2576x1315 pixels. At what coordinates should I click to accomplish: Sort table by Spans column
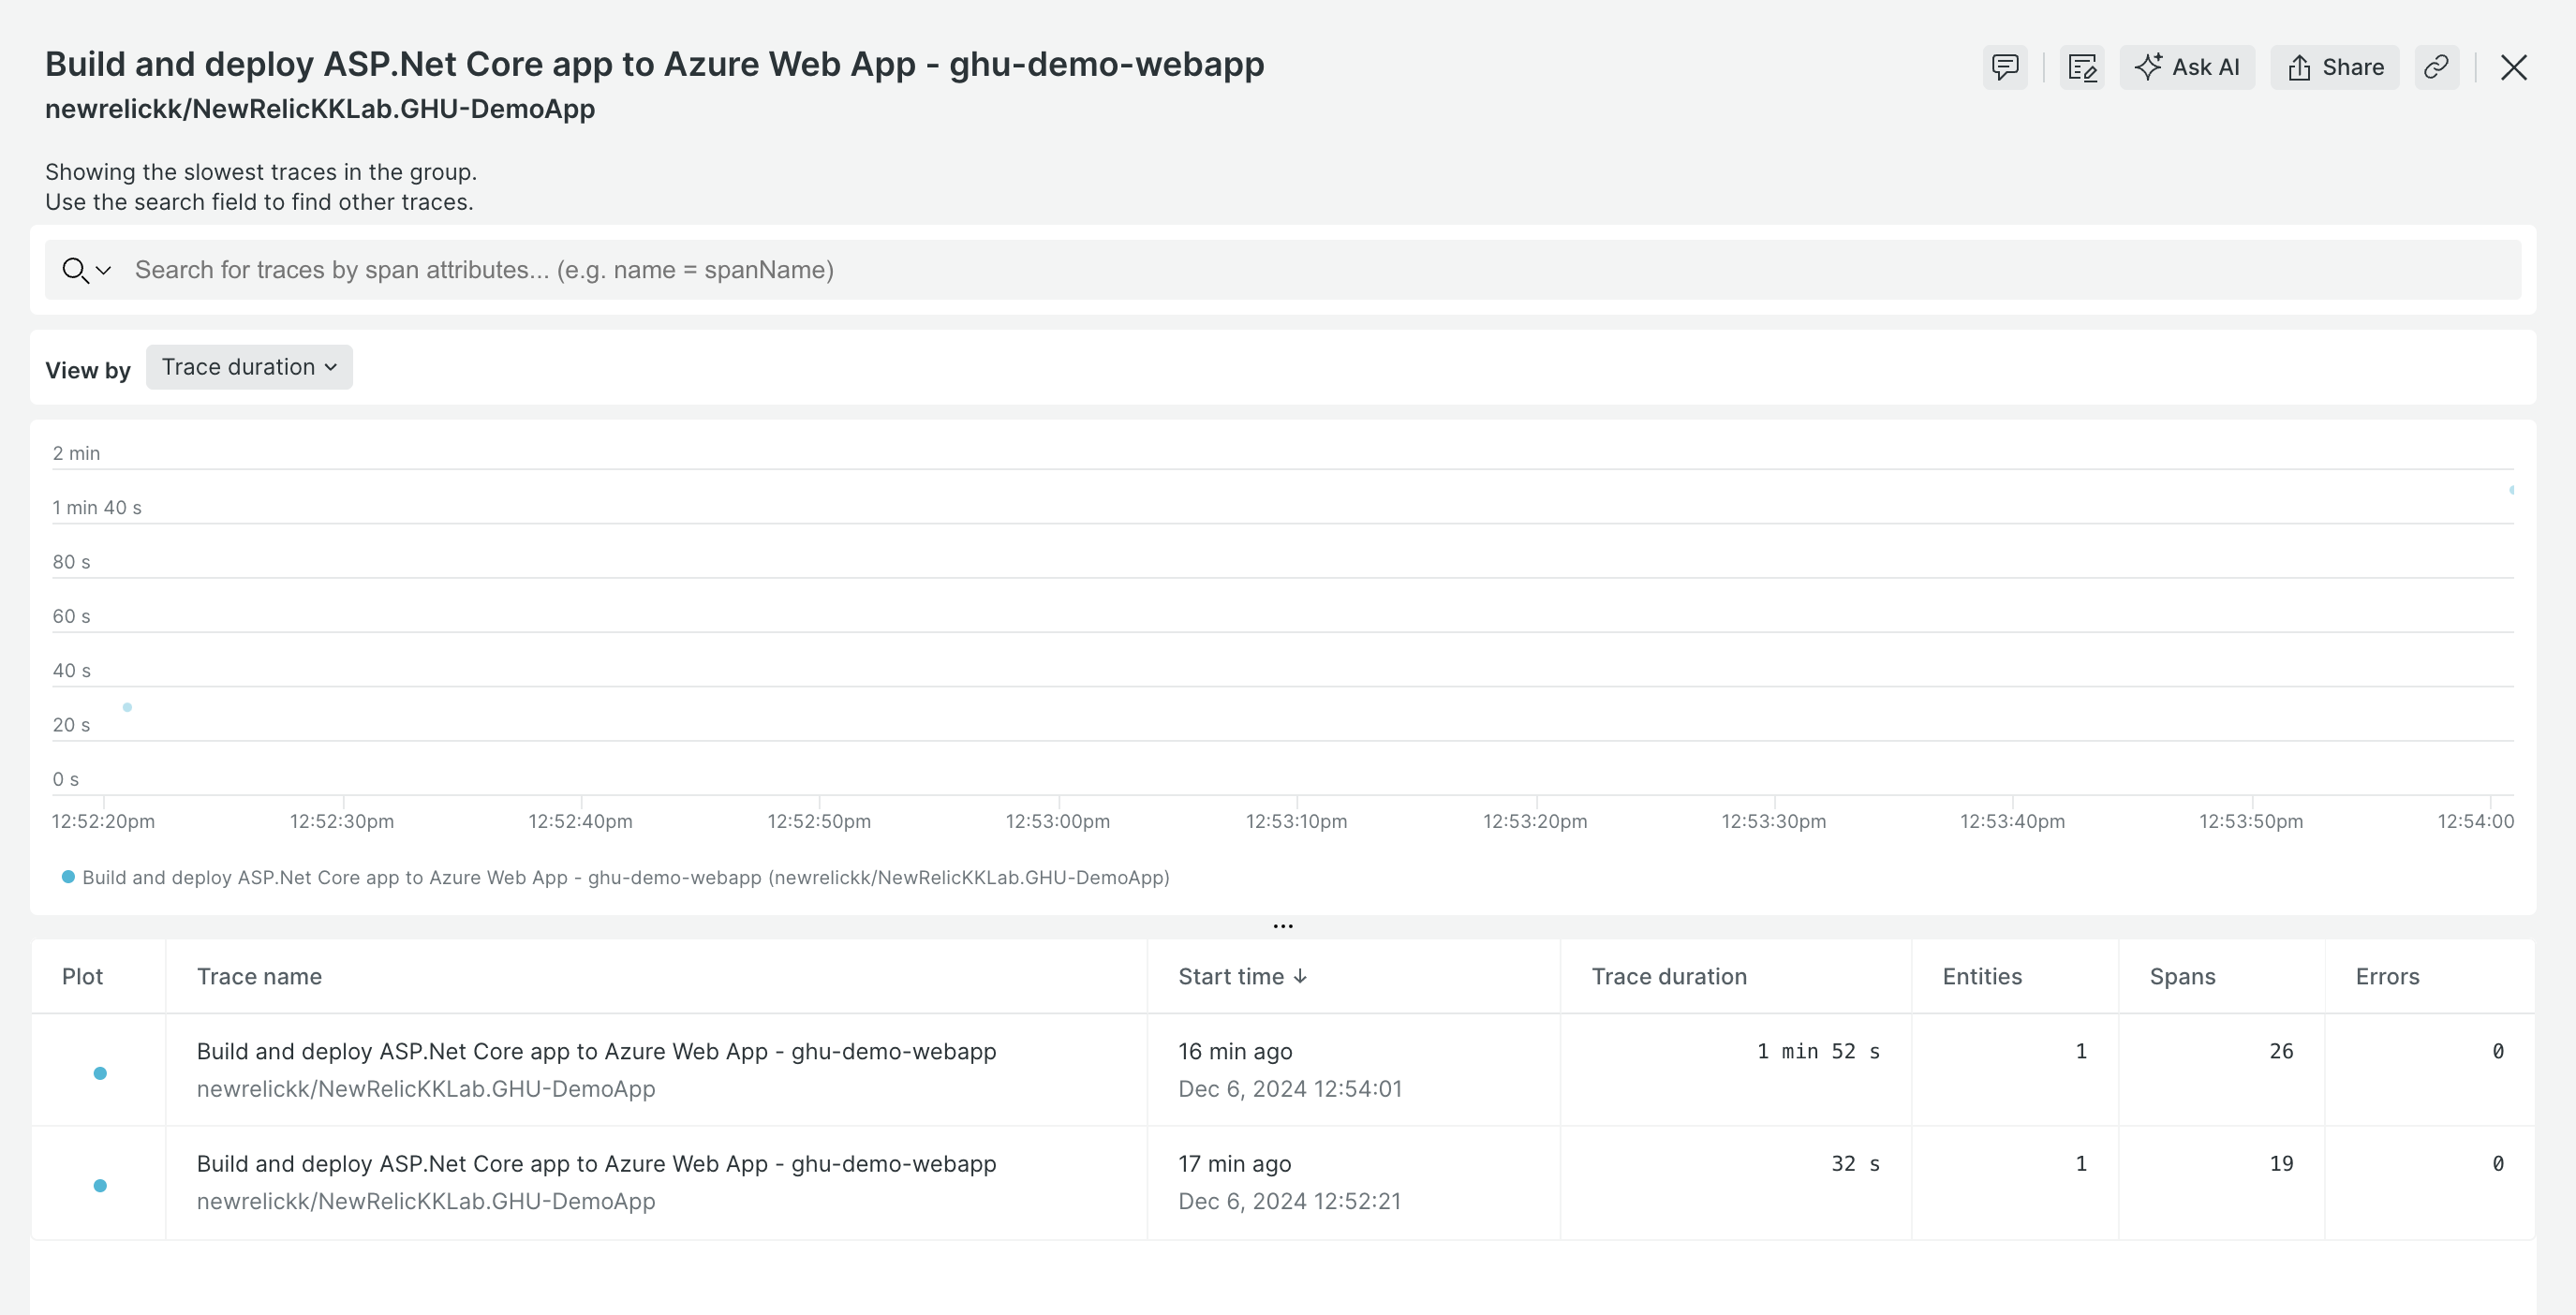(2182, 976)
